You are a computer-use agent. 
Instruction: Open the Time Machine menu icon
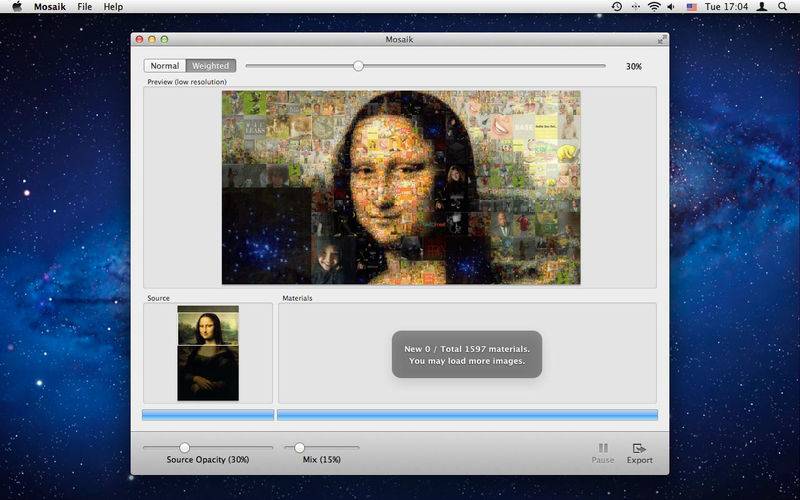point(617,7)
